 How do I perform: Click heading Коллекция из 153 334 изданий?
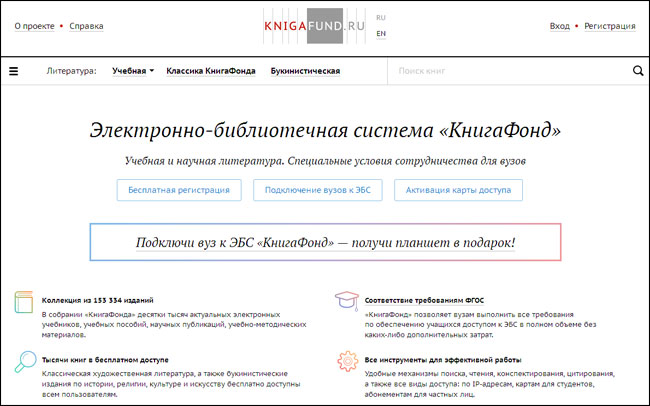[x=97, y=300]
